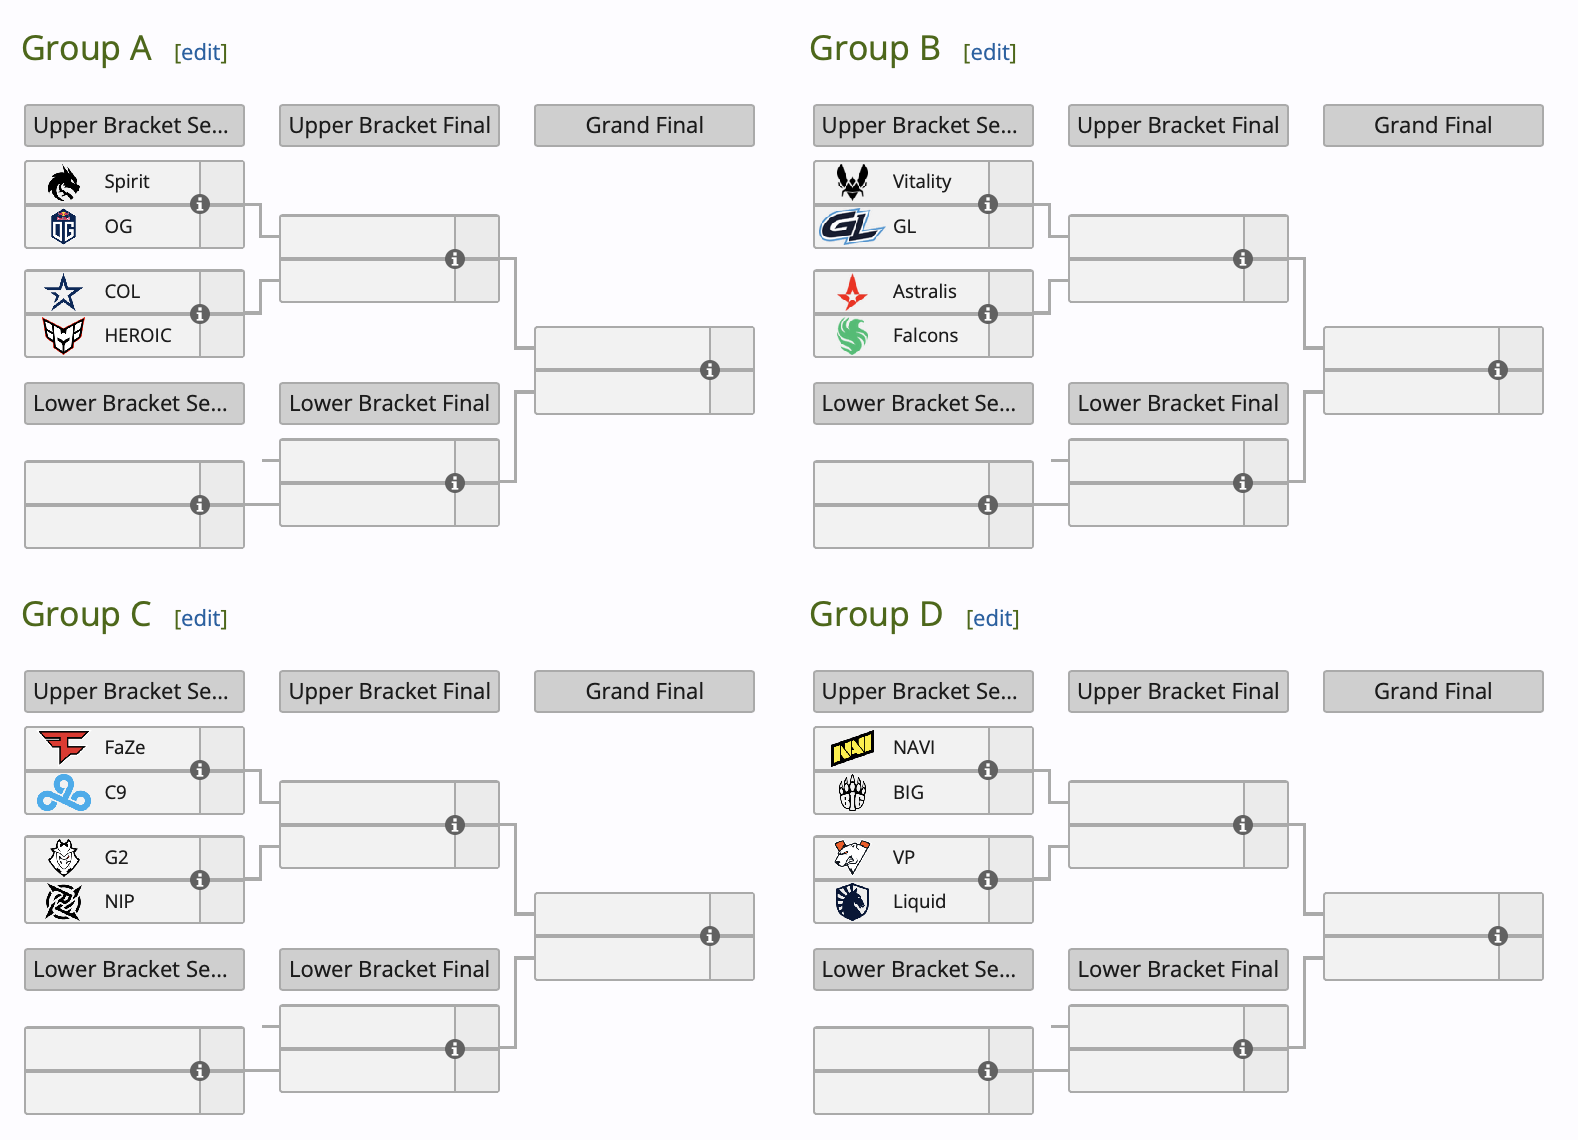Open info icon for Spirit vs OG match
The image size is (1578, 1140).
[x=200, y=204]
